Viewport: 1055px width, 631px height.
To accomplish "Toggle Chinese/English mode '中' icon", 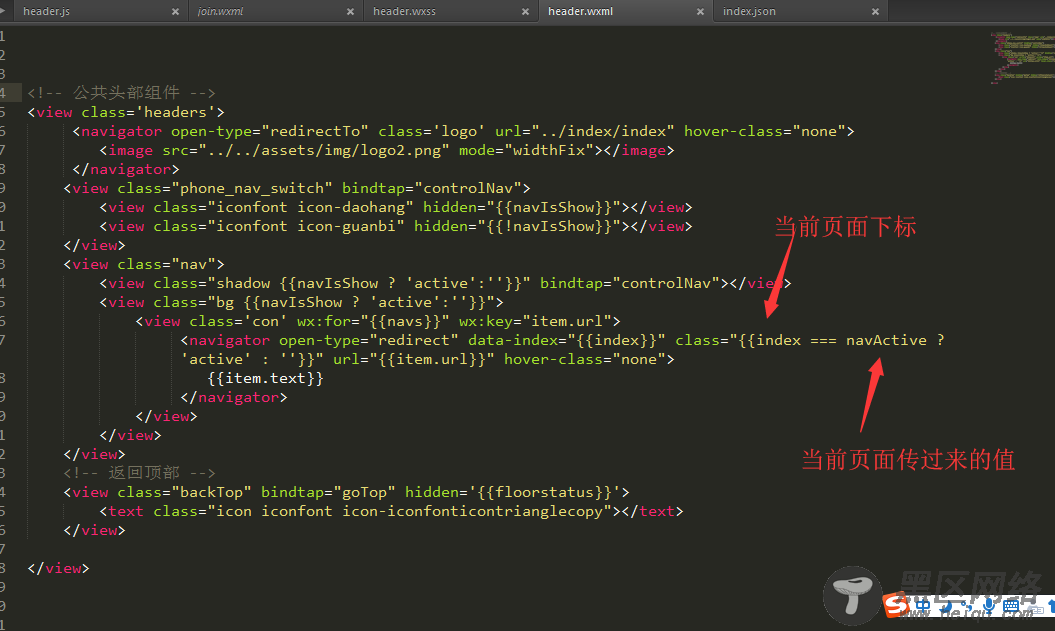I will [923, 606].
